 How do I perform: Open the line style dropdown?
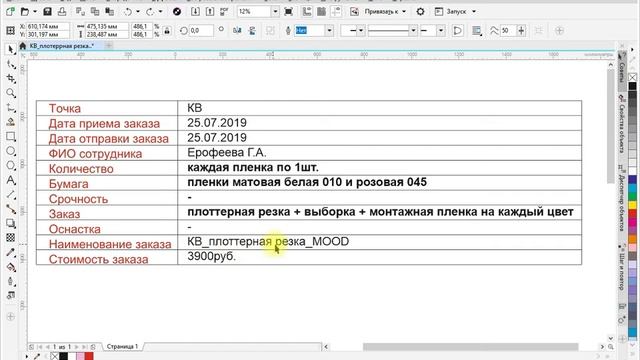pyautogui.click(x=413, y=31)
